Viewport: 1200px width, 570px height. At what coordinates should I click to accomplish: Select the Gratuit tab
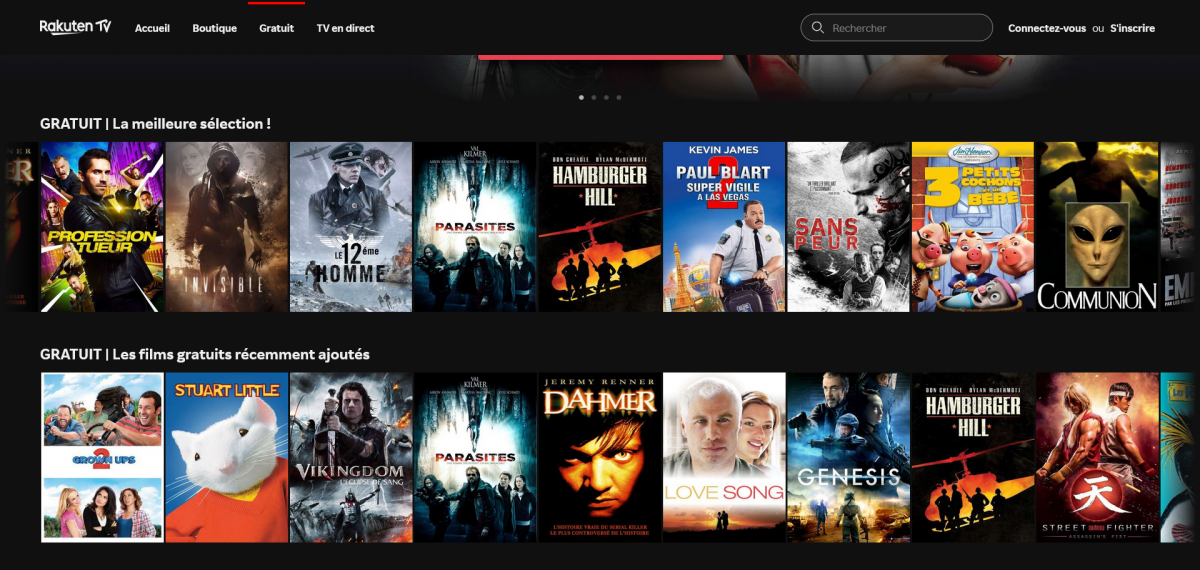(277, 28)
